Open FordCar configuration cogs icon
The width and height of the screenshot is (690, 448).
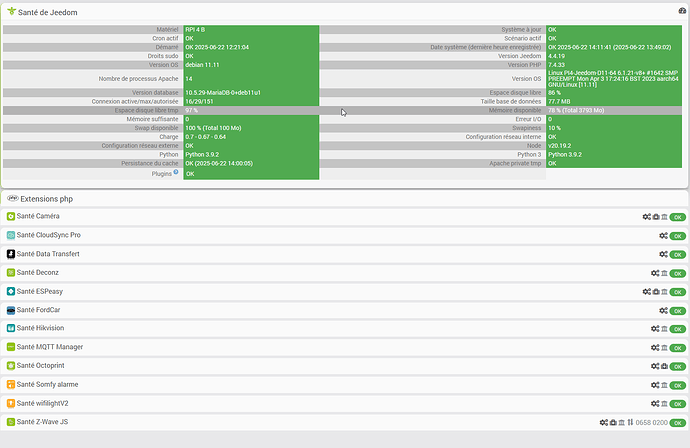pyautogui.click(x=664, y=310)
